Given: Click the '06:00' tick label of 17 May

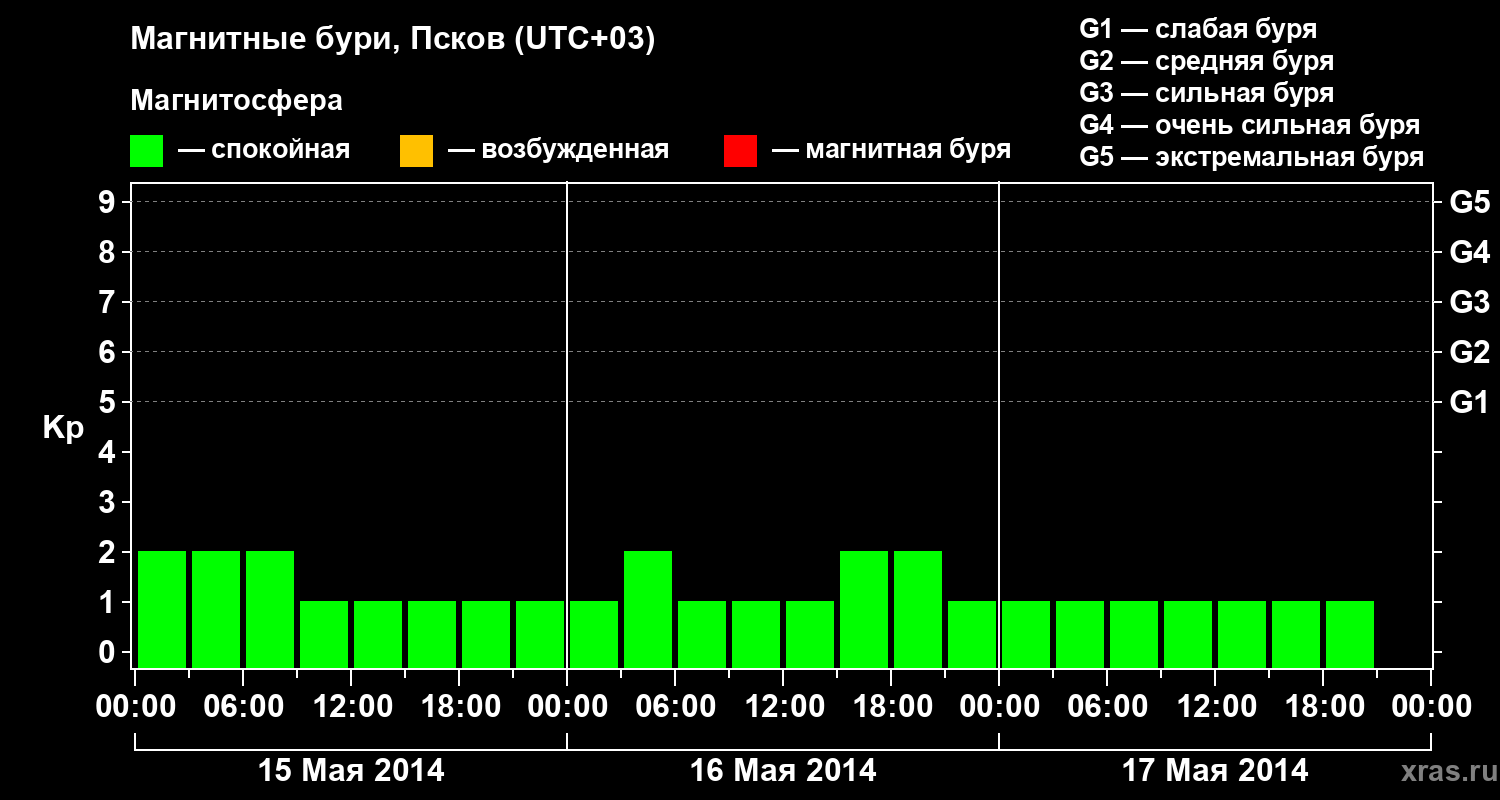Looking at the screenshot, I should pos(1108,707).
